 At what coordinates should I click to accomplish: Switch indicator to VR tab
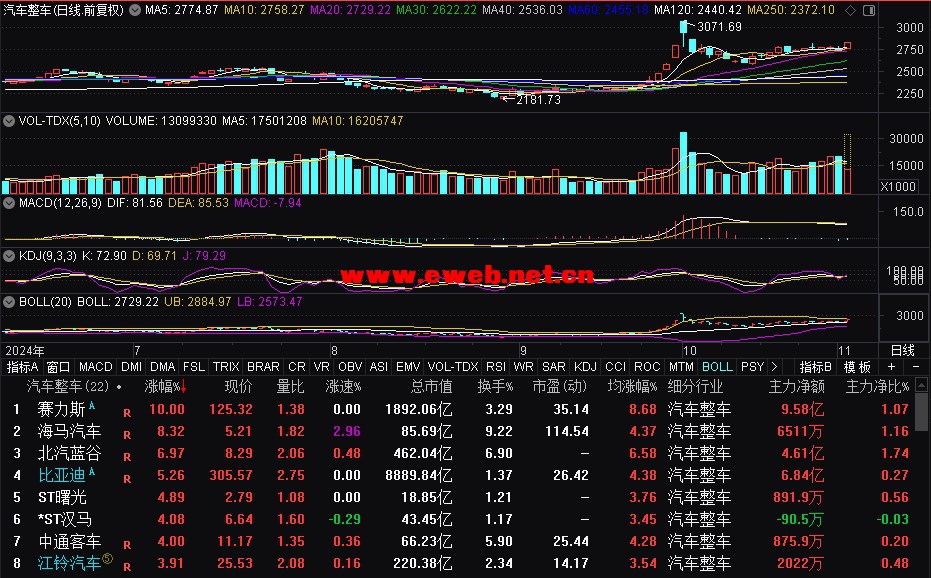321,367
